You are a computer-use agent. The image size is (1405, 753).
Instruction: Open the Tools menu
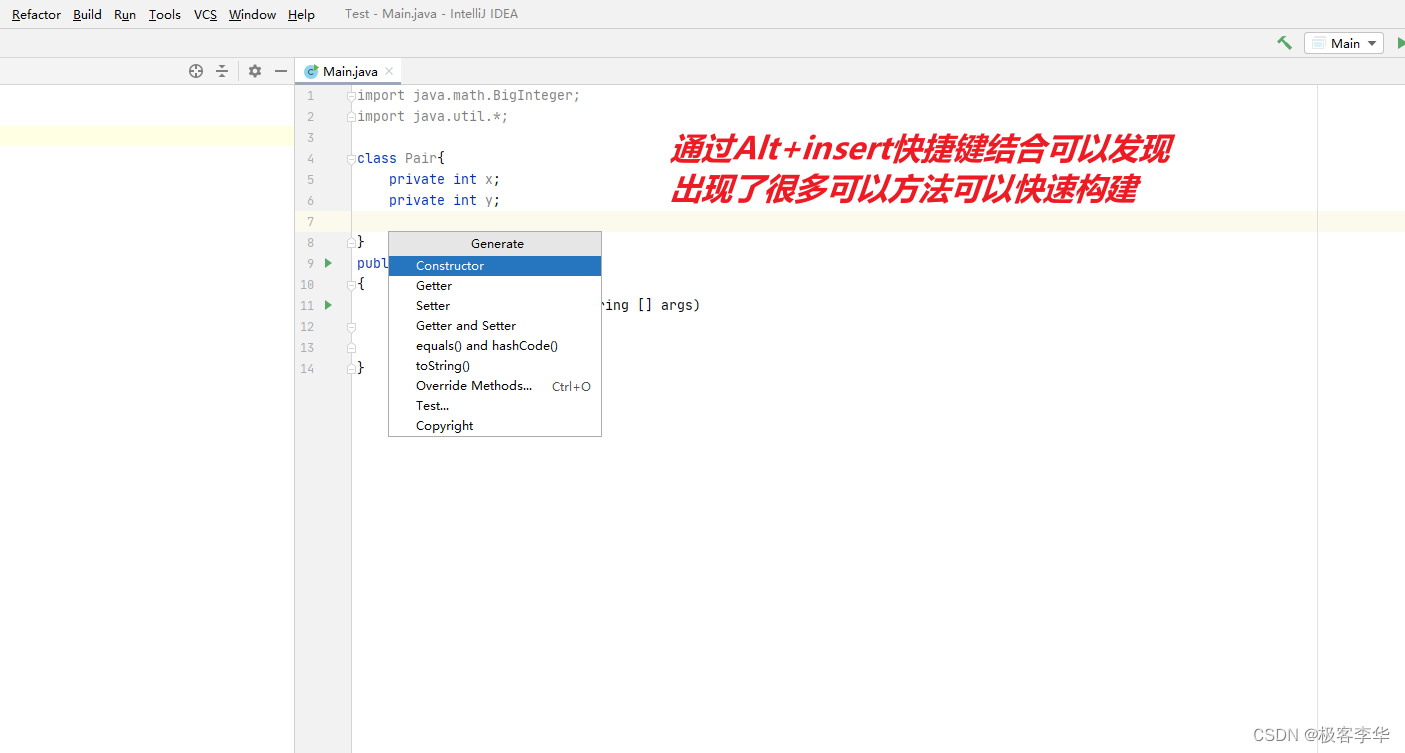click(x=165, y=14)
